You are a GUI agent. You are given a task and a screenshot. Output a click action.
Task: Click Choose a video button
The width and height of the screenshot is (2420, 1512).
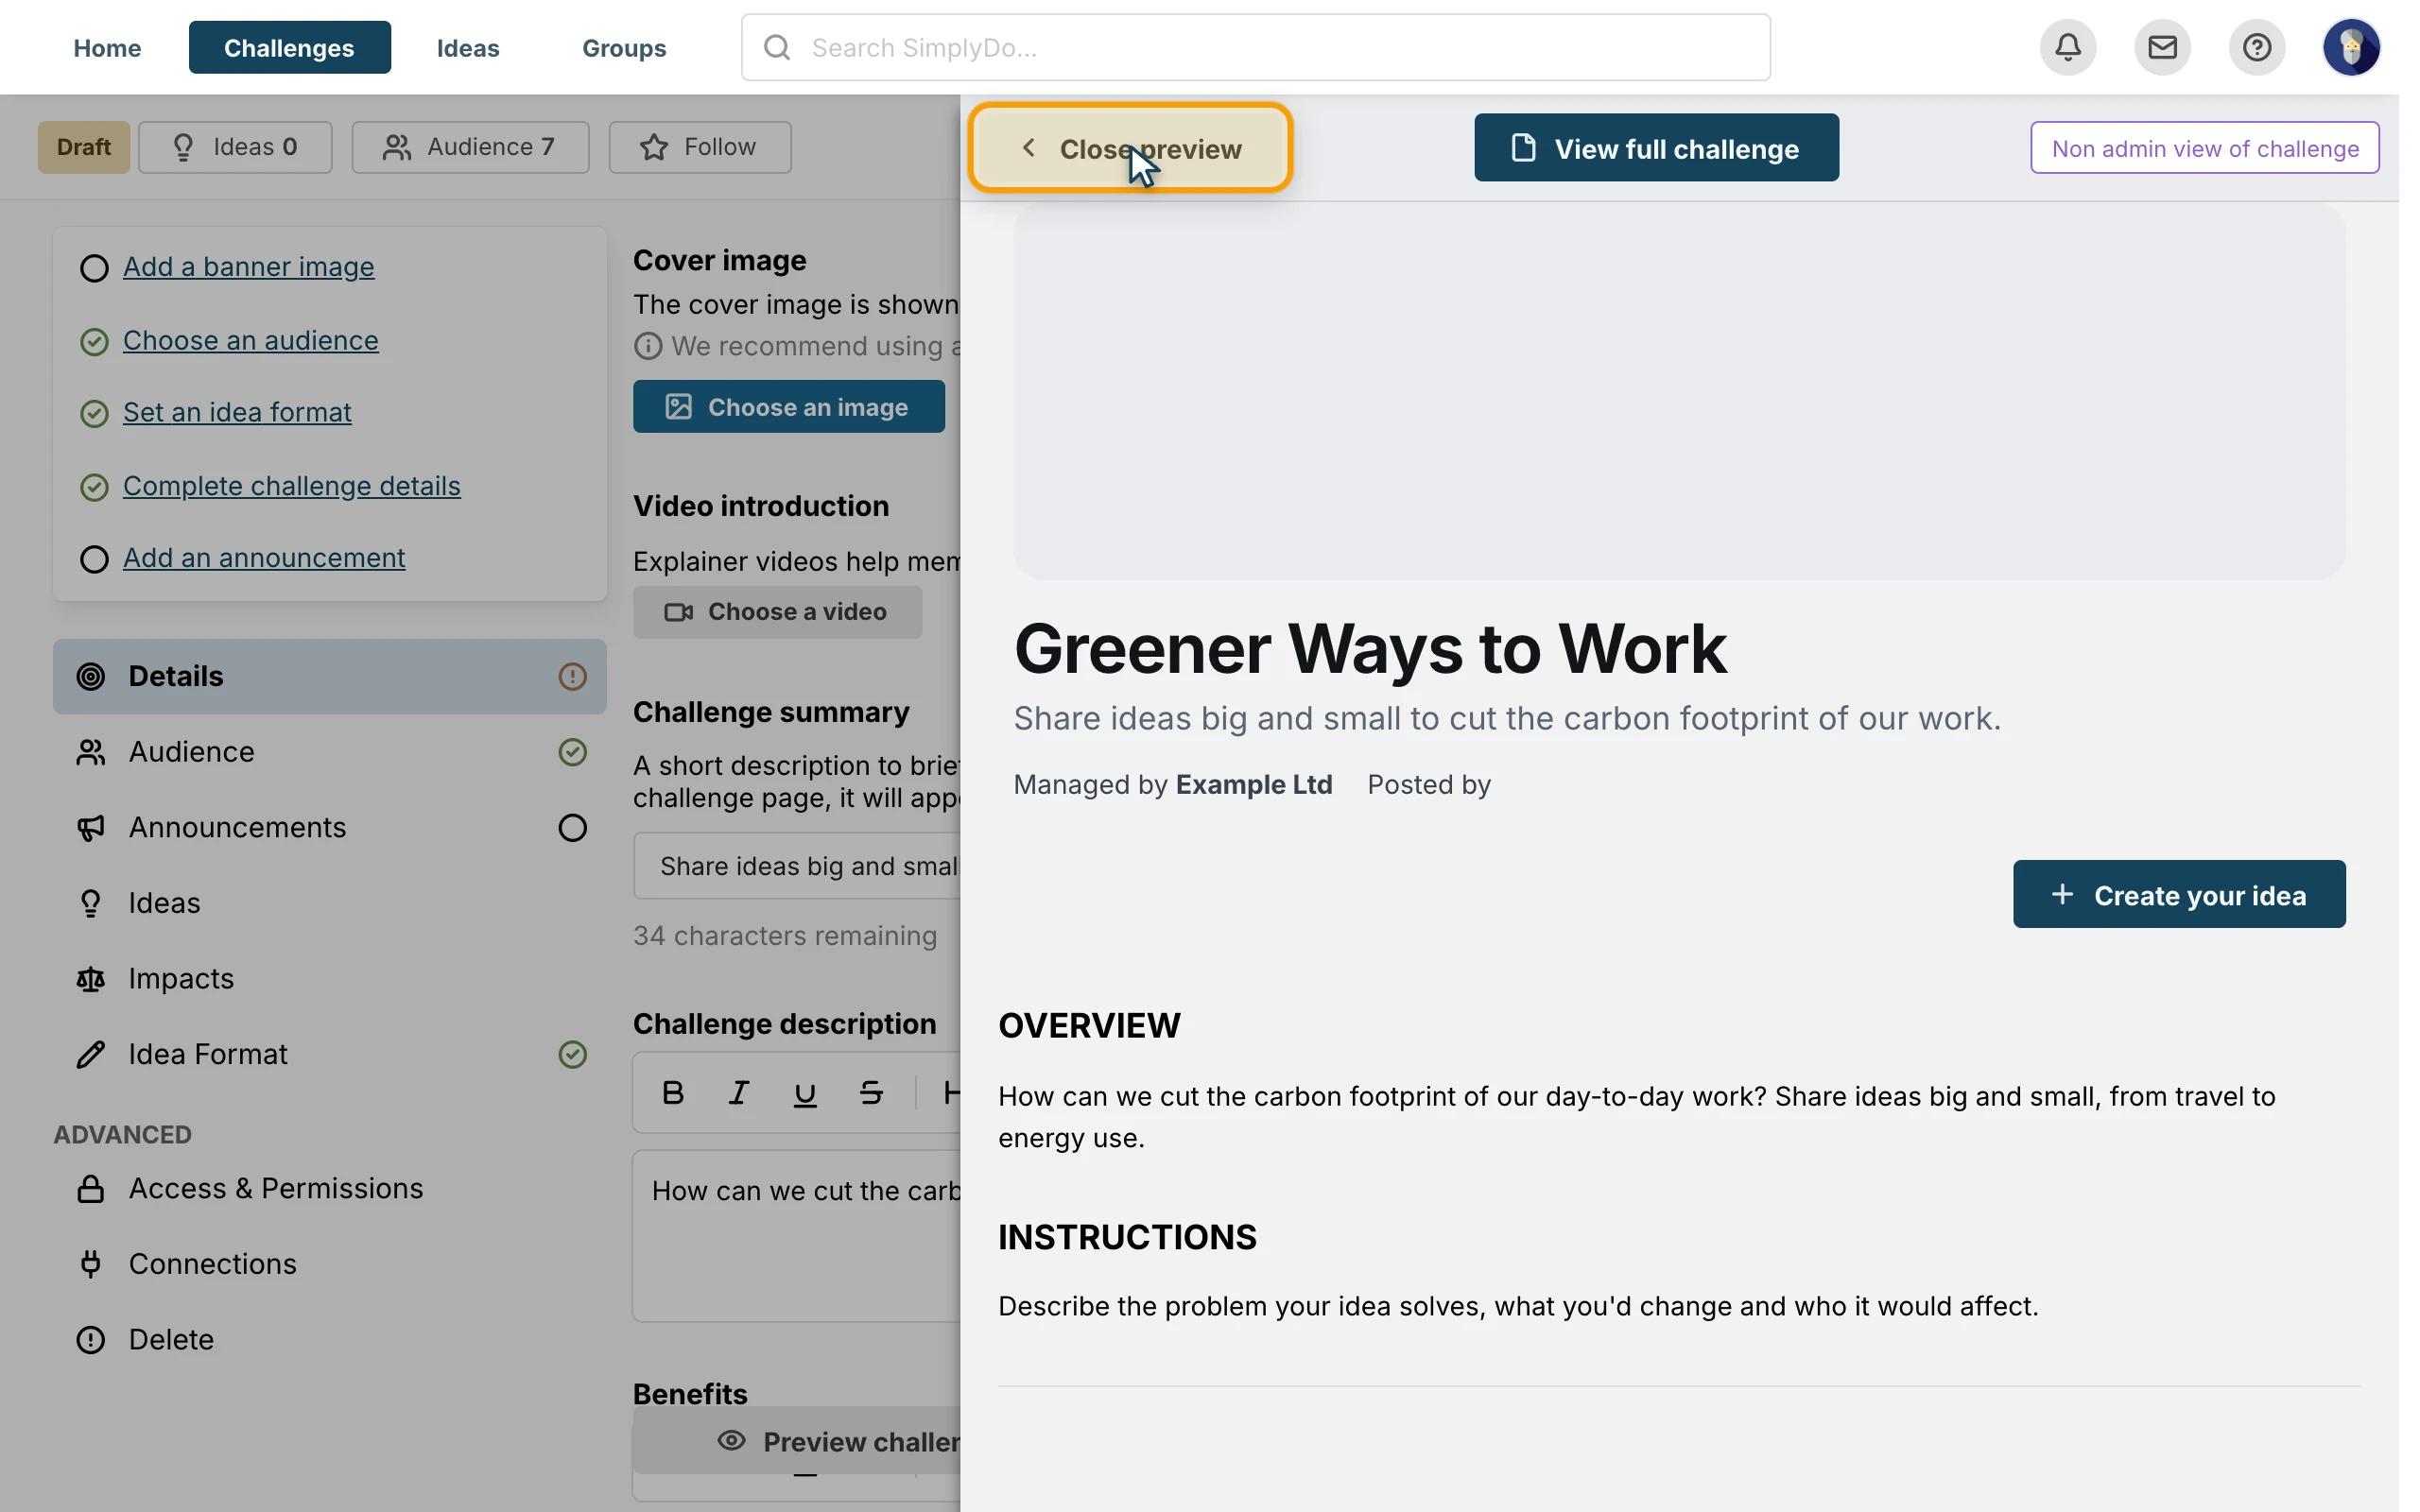coord(777,612)
